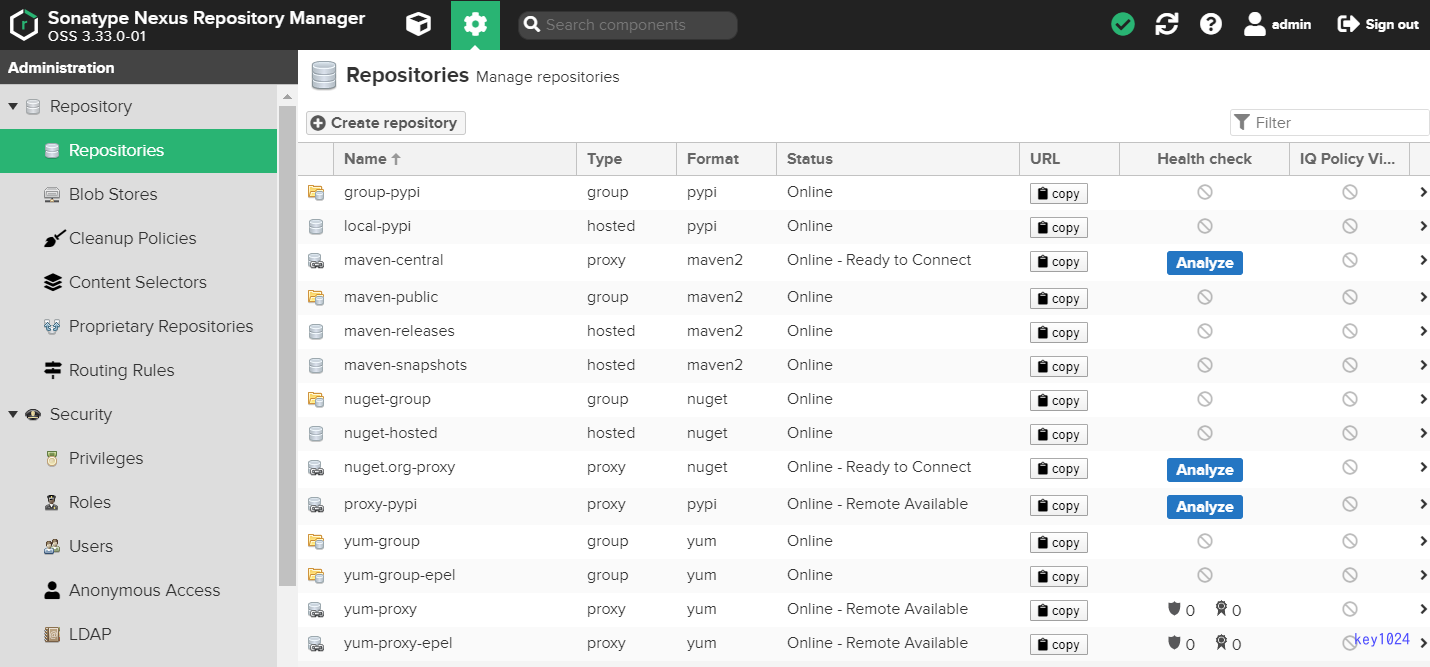Open details arrow for maven-central row
This screenshot has width=1430, height=667.
(1423, 260)
